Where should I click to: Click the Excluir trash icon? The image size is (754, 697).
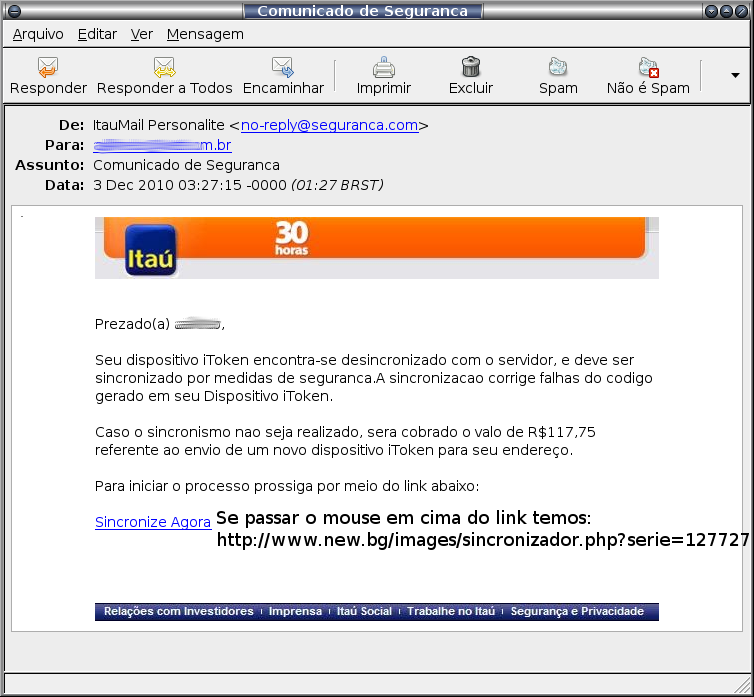pyautogui.click(x=471, y=67)
